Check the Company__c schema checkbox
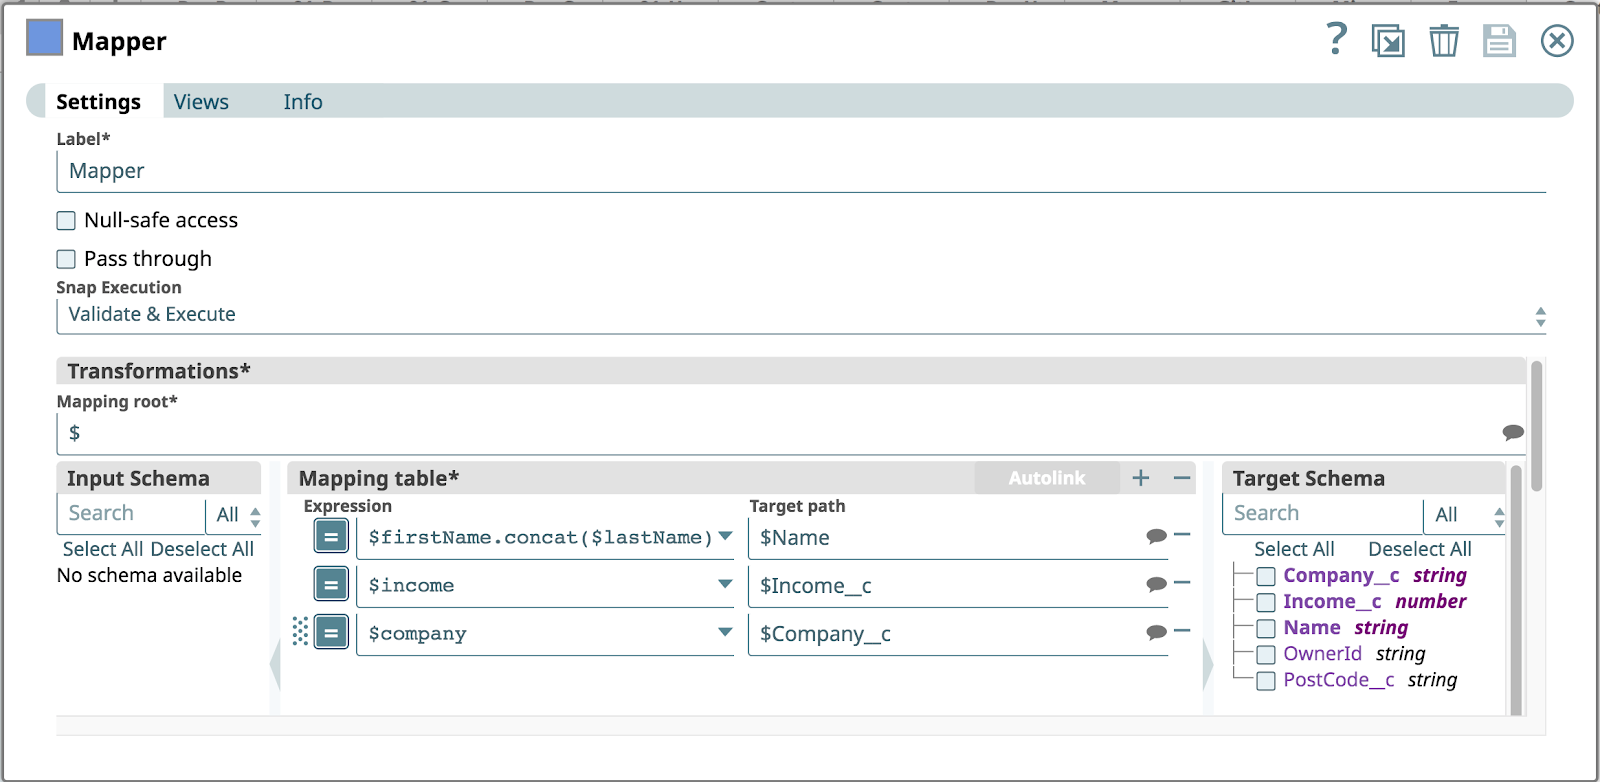 (x=1266, y=576)
